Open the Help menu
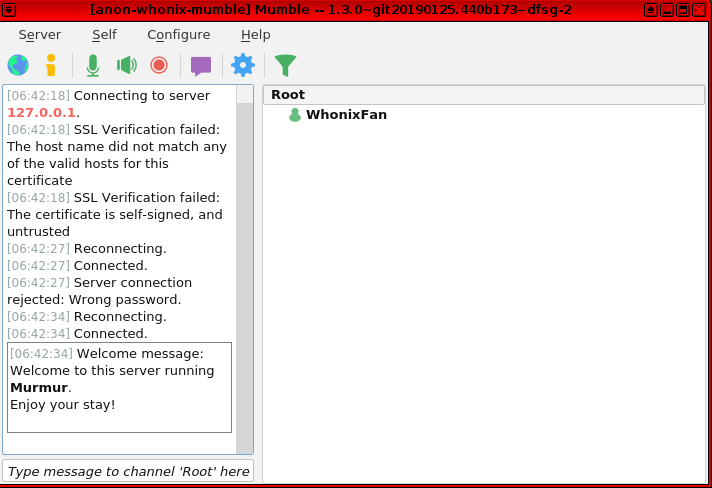 [x=255, y=35]
